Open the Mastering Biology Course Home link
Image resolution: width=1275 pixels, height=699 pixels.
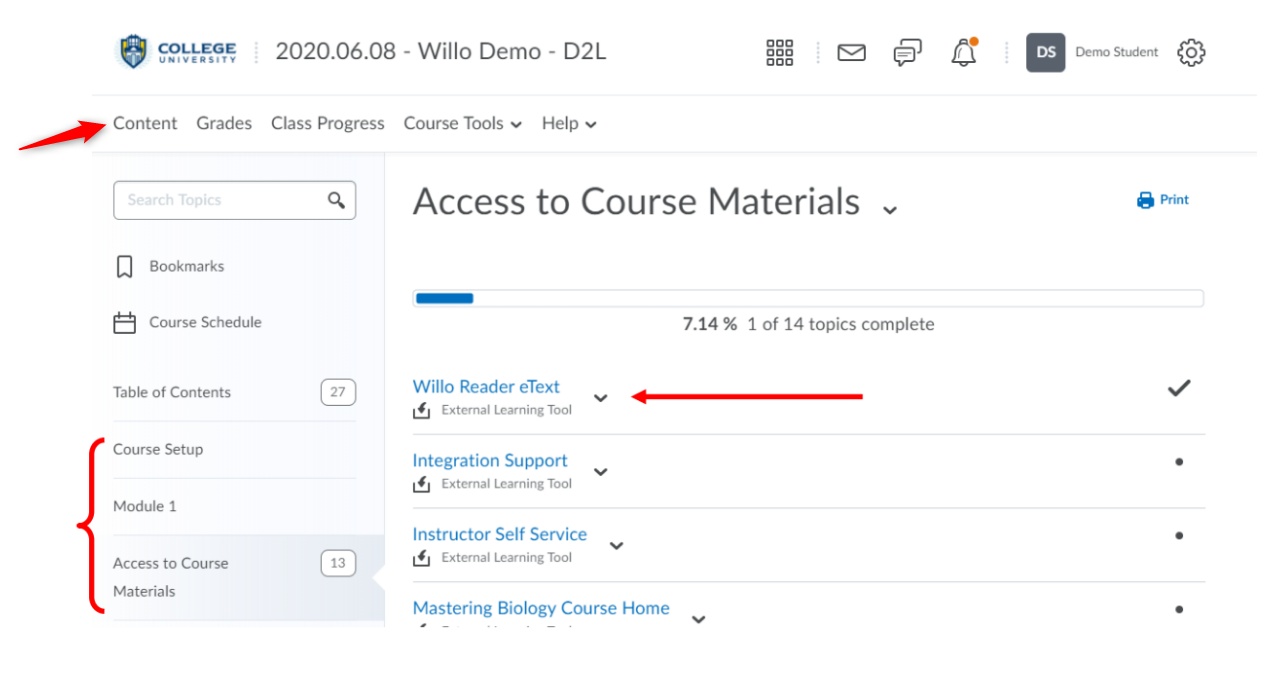click(x=541, y=608)
